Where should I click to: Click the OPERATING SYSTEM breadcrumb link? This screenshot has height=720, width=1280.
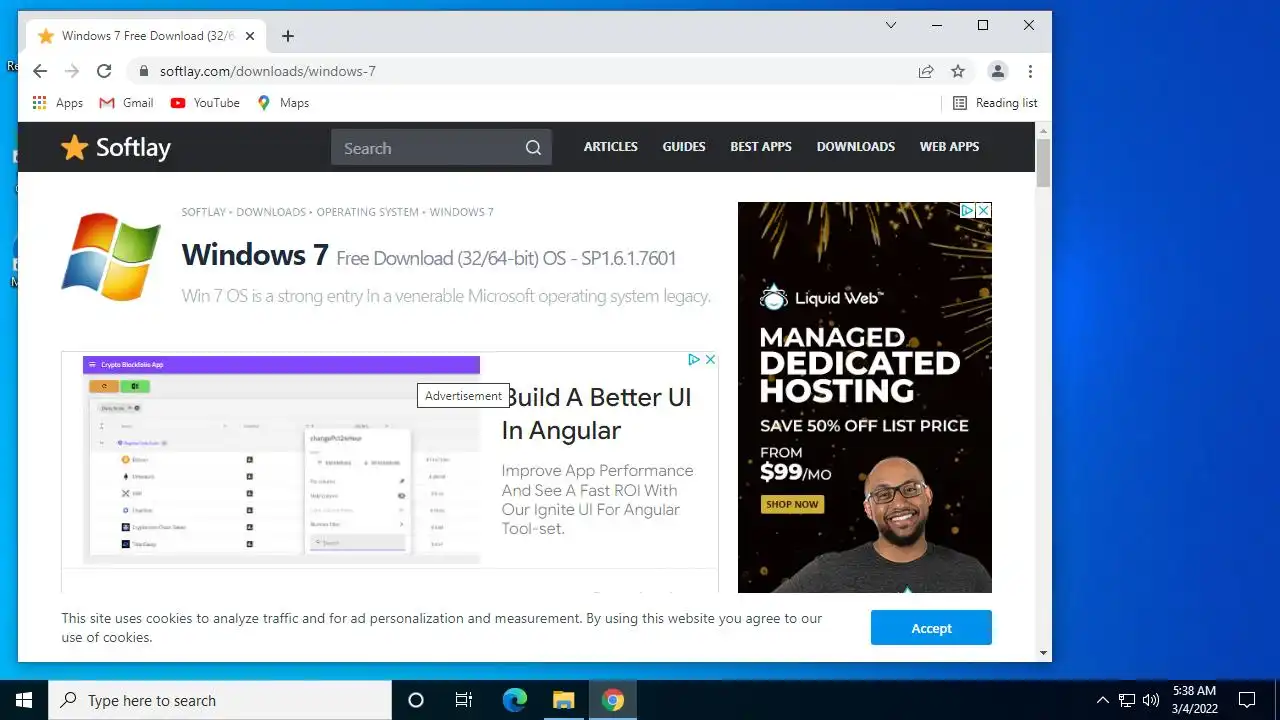(x=368, y=212)
